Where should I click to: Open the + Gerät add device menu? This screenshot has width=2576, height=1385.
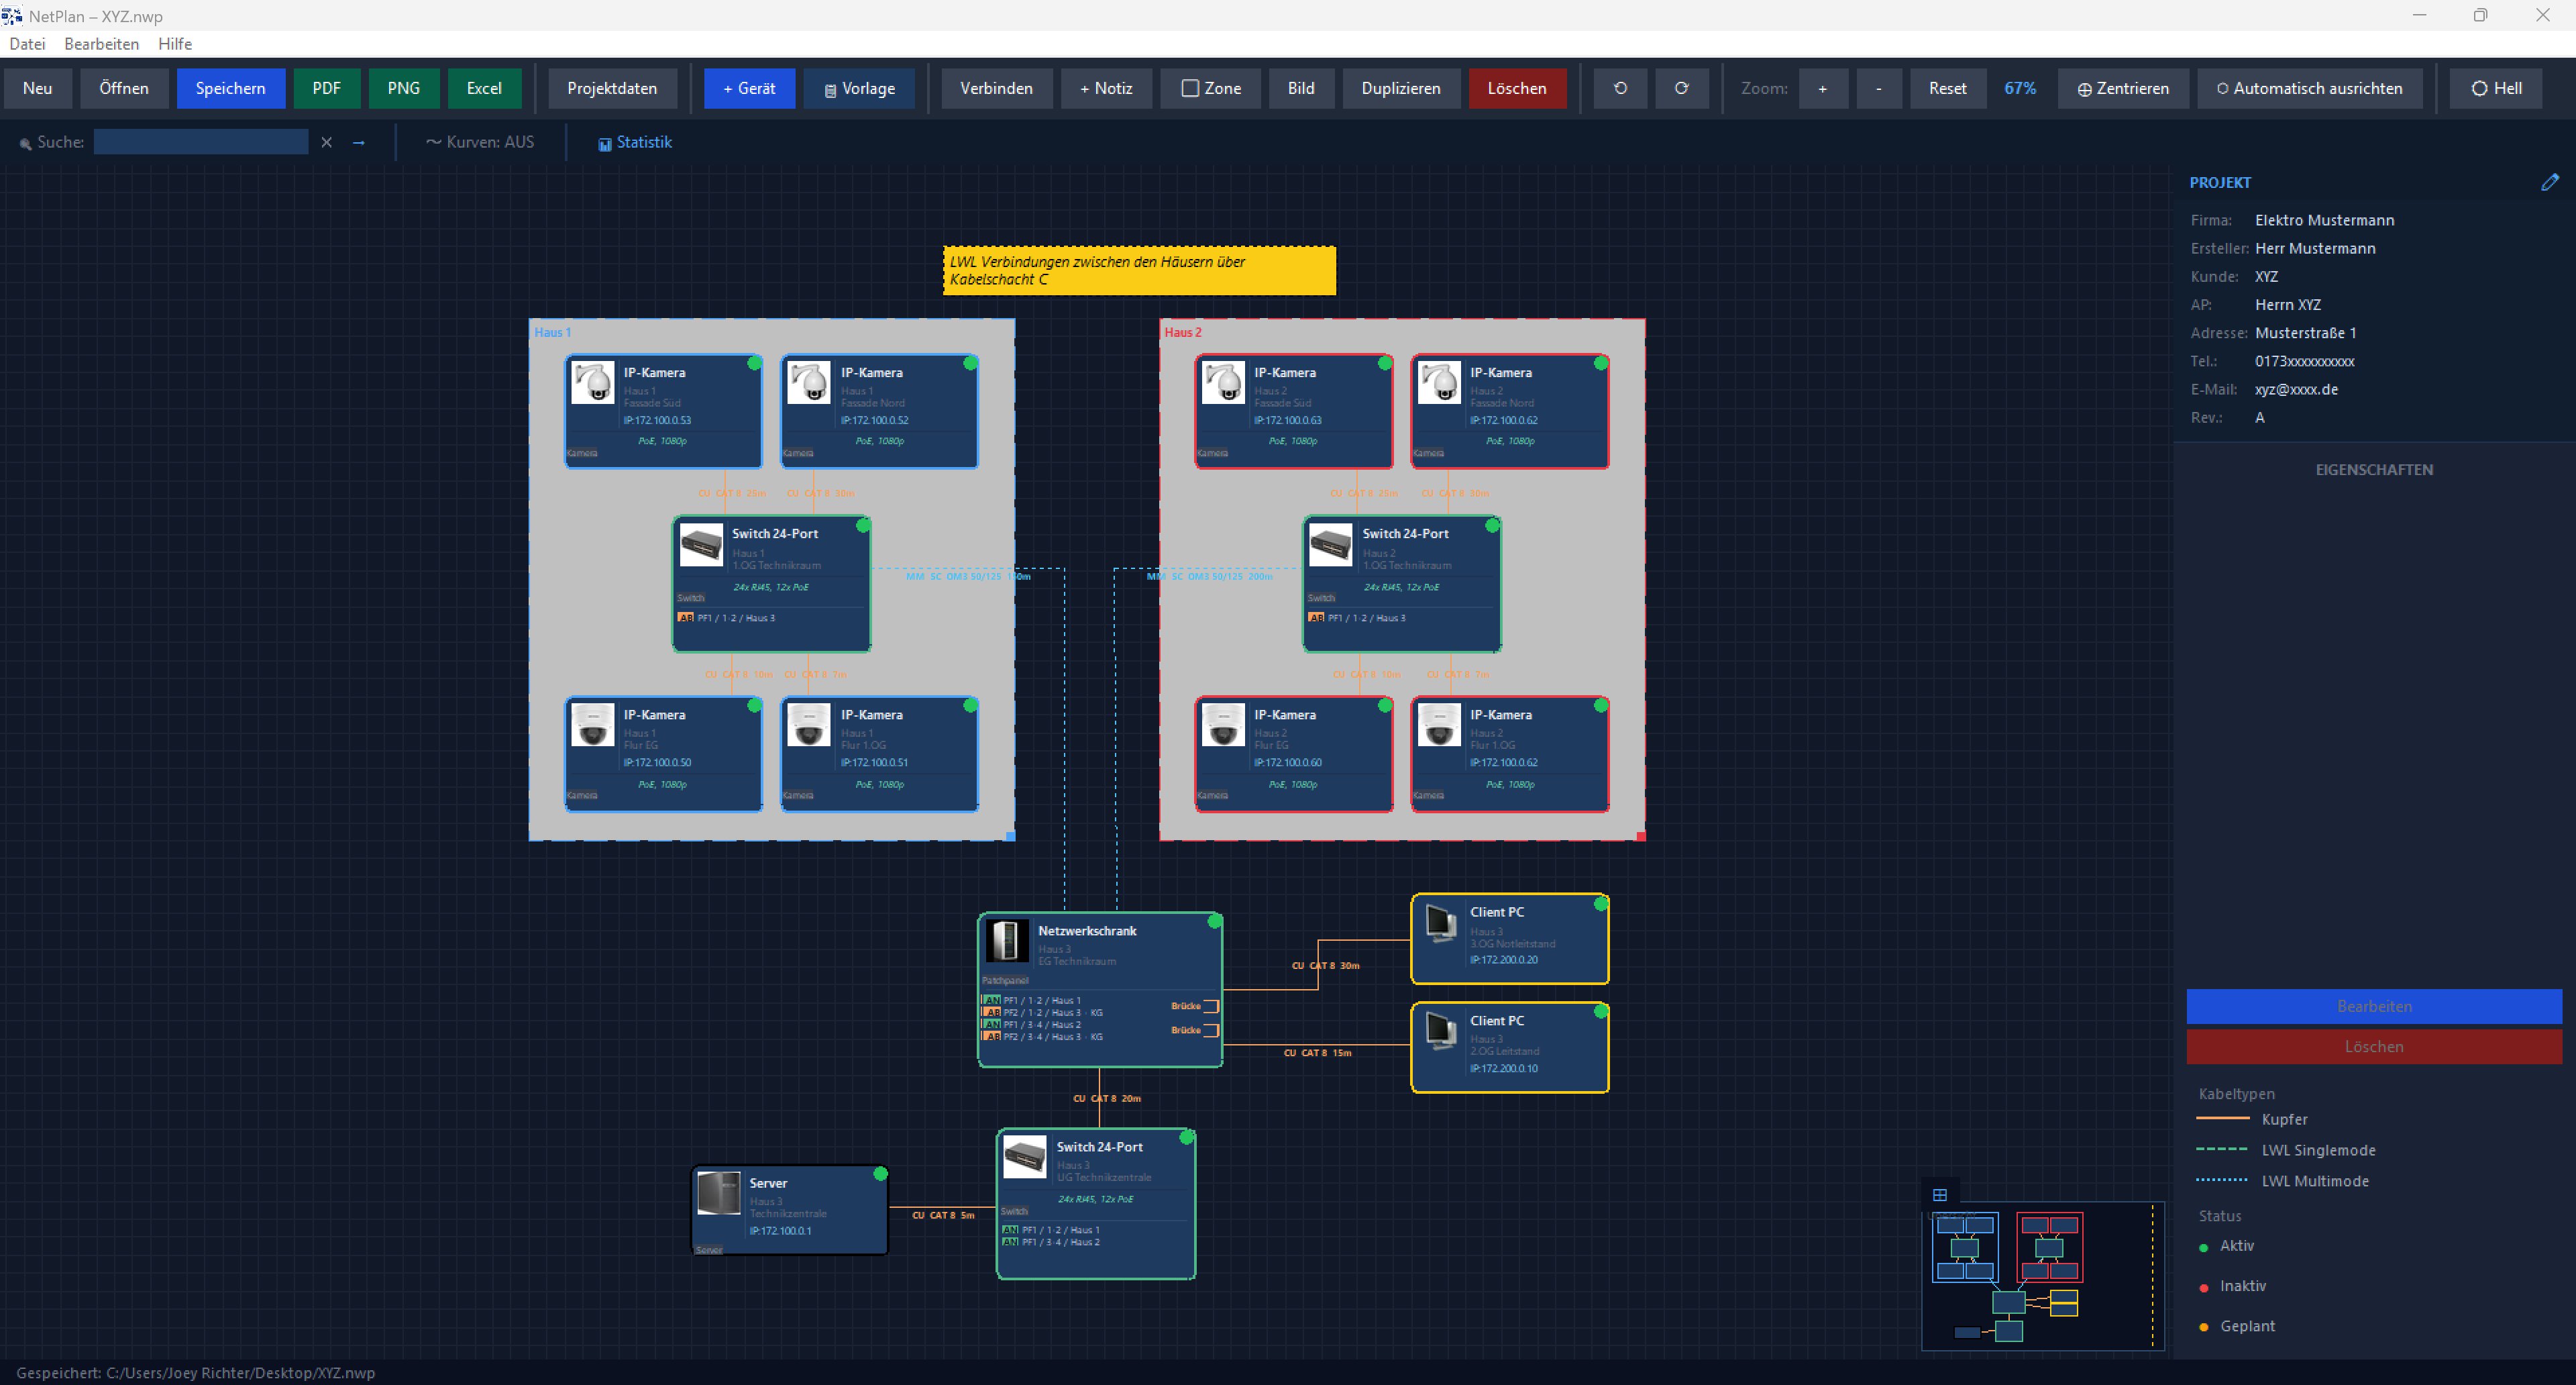pos(749,88)
